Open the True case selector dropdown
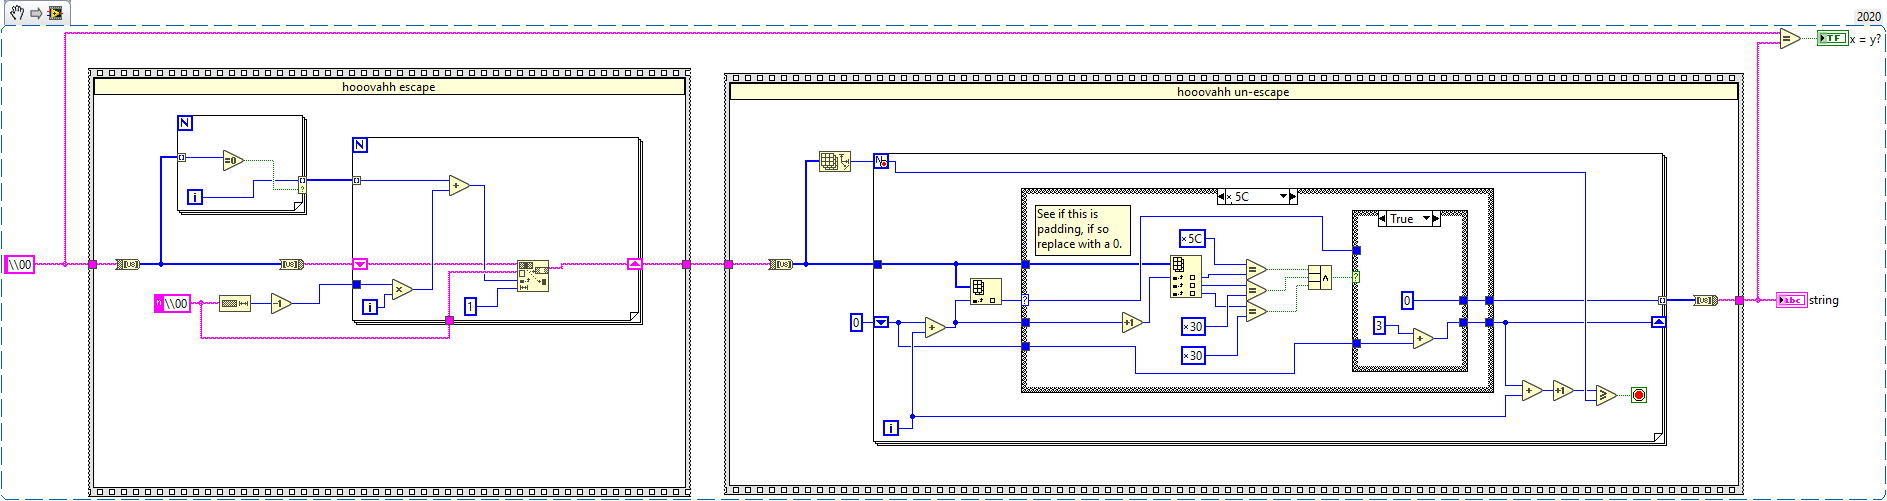1887x501 pixels. tap(1427, 218)
